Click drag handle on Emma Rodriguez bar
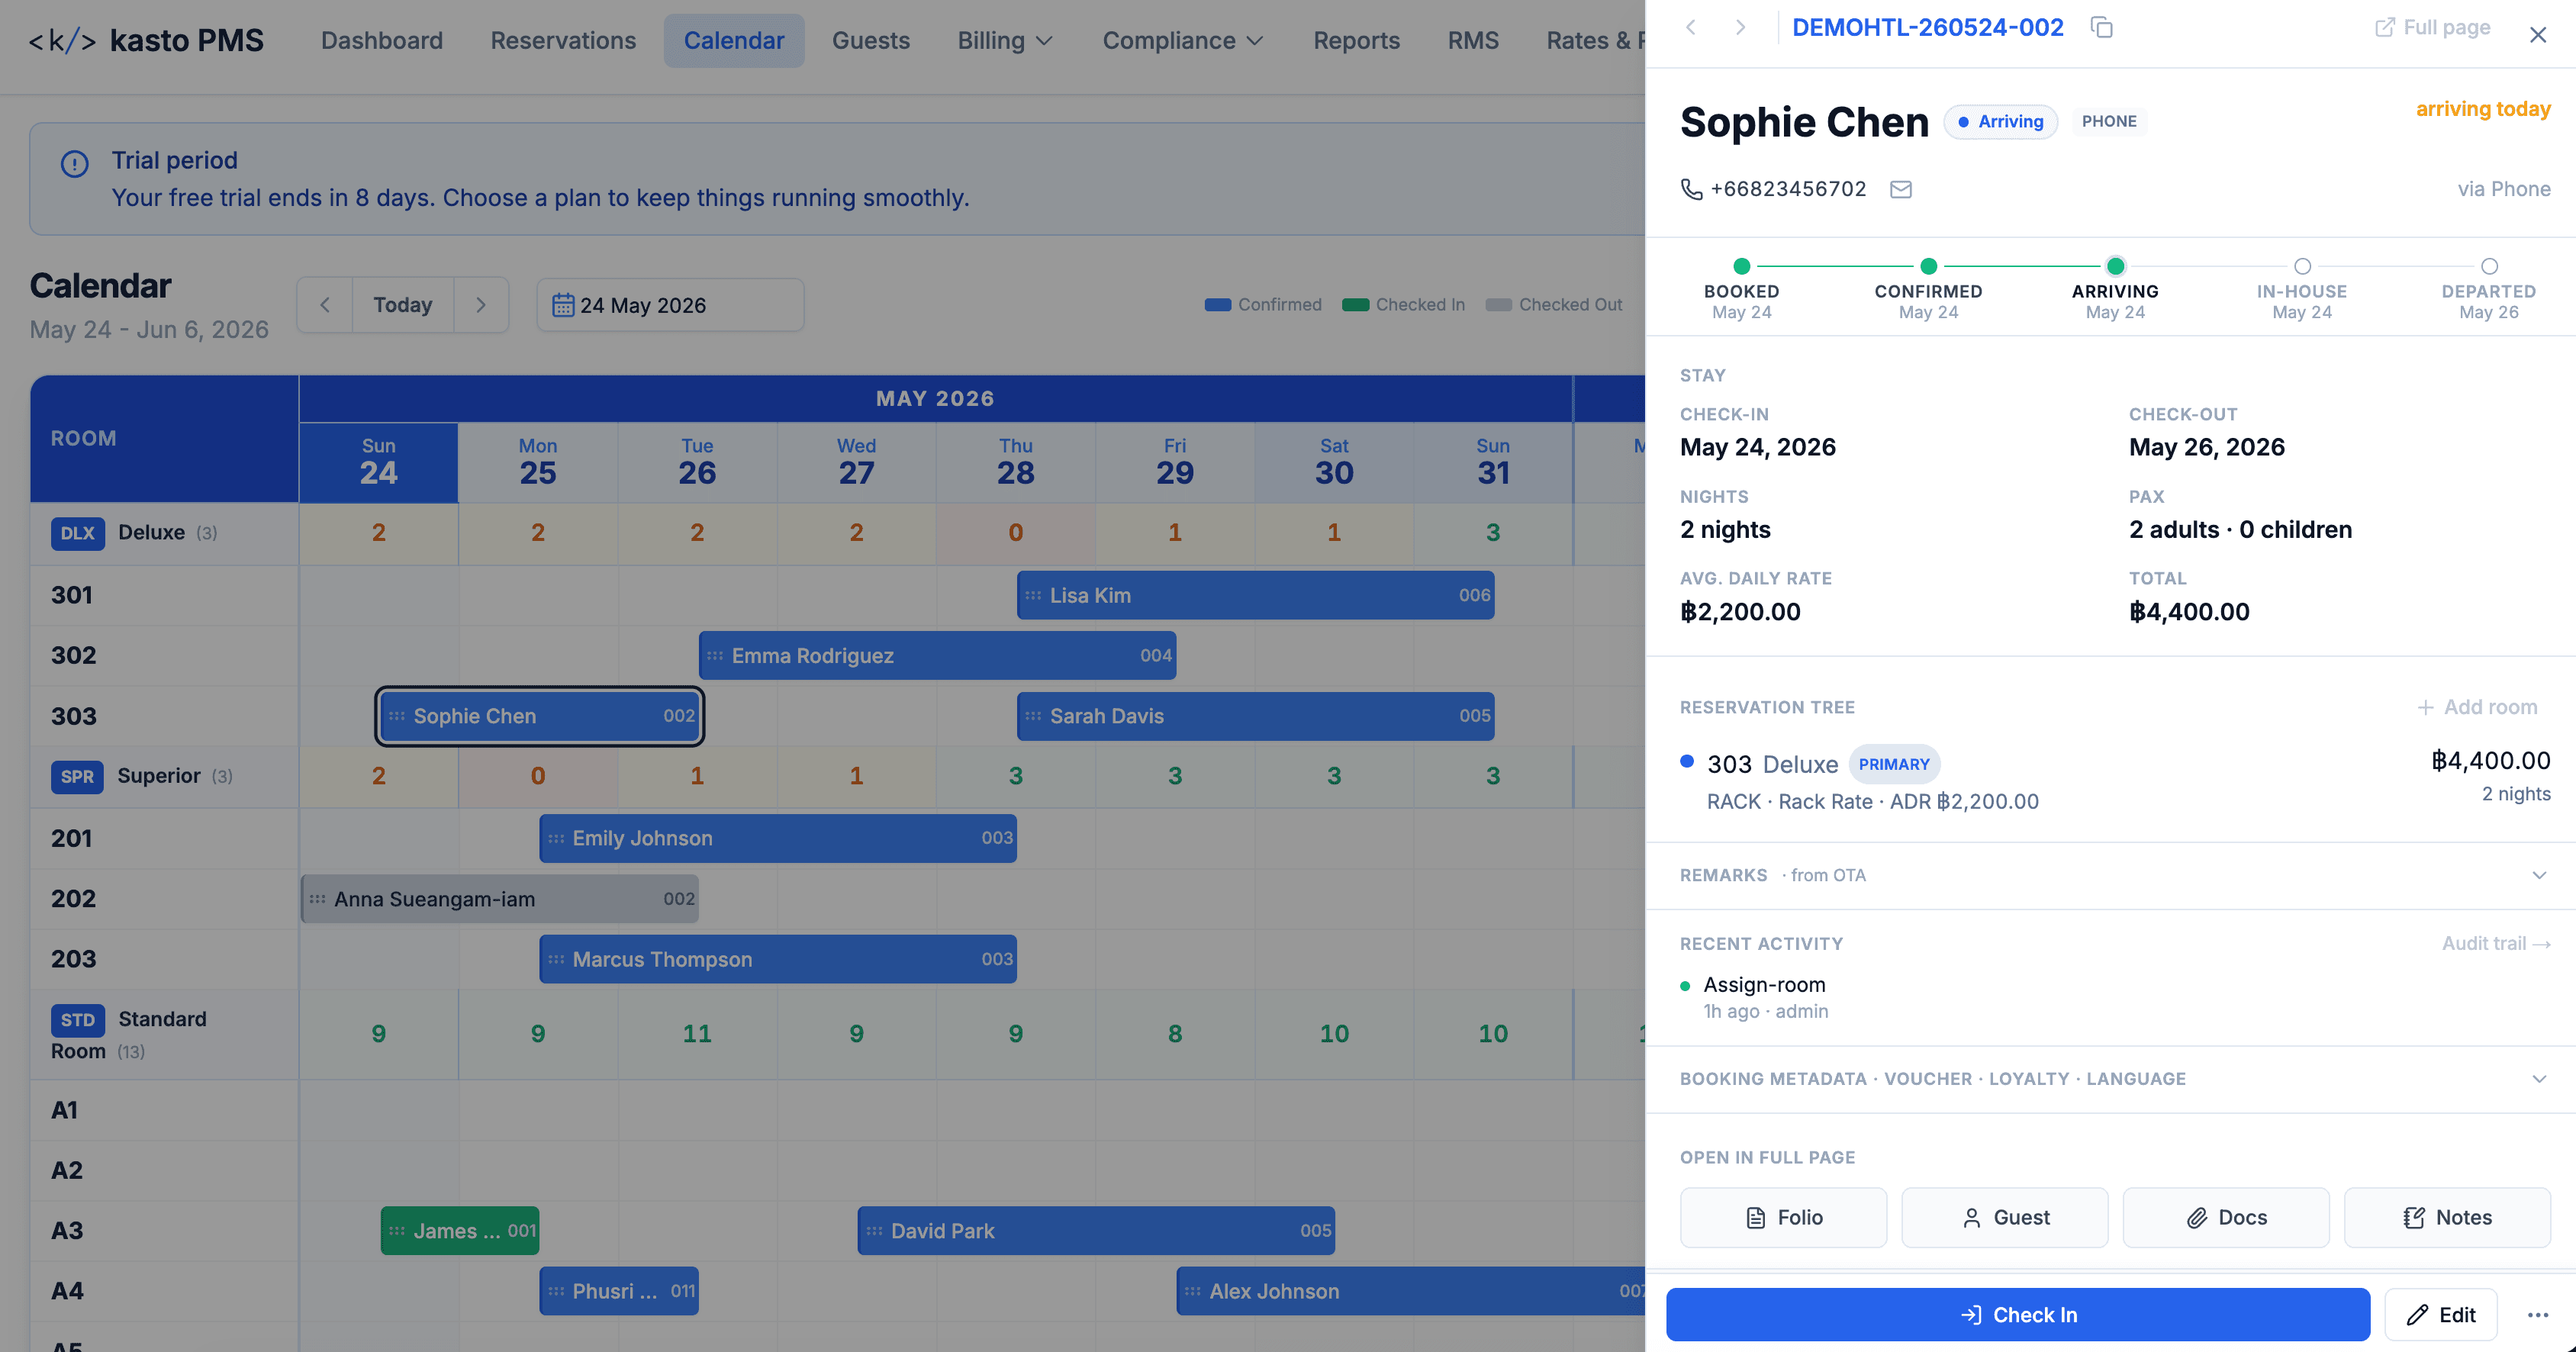The image size is (2576, 1352). 715,656
